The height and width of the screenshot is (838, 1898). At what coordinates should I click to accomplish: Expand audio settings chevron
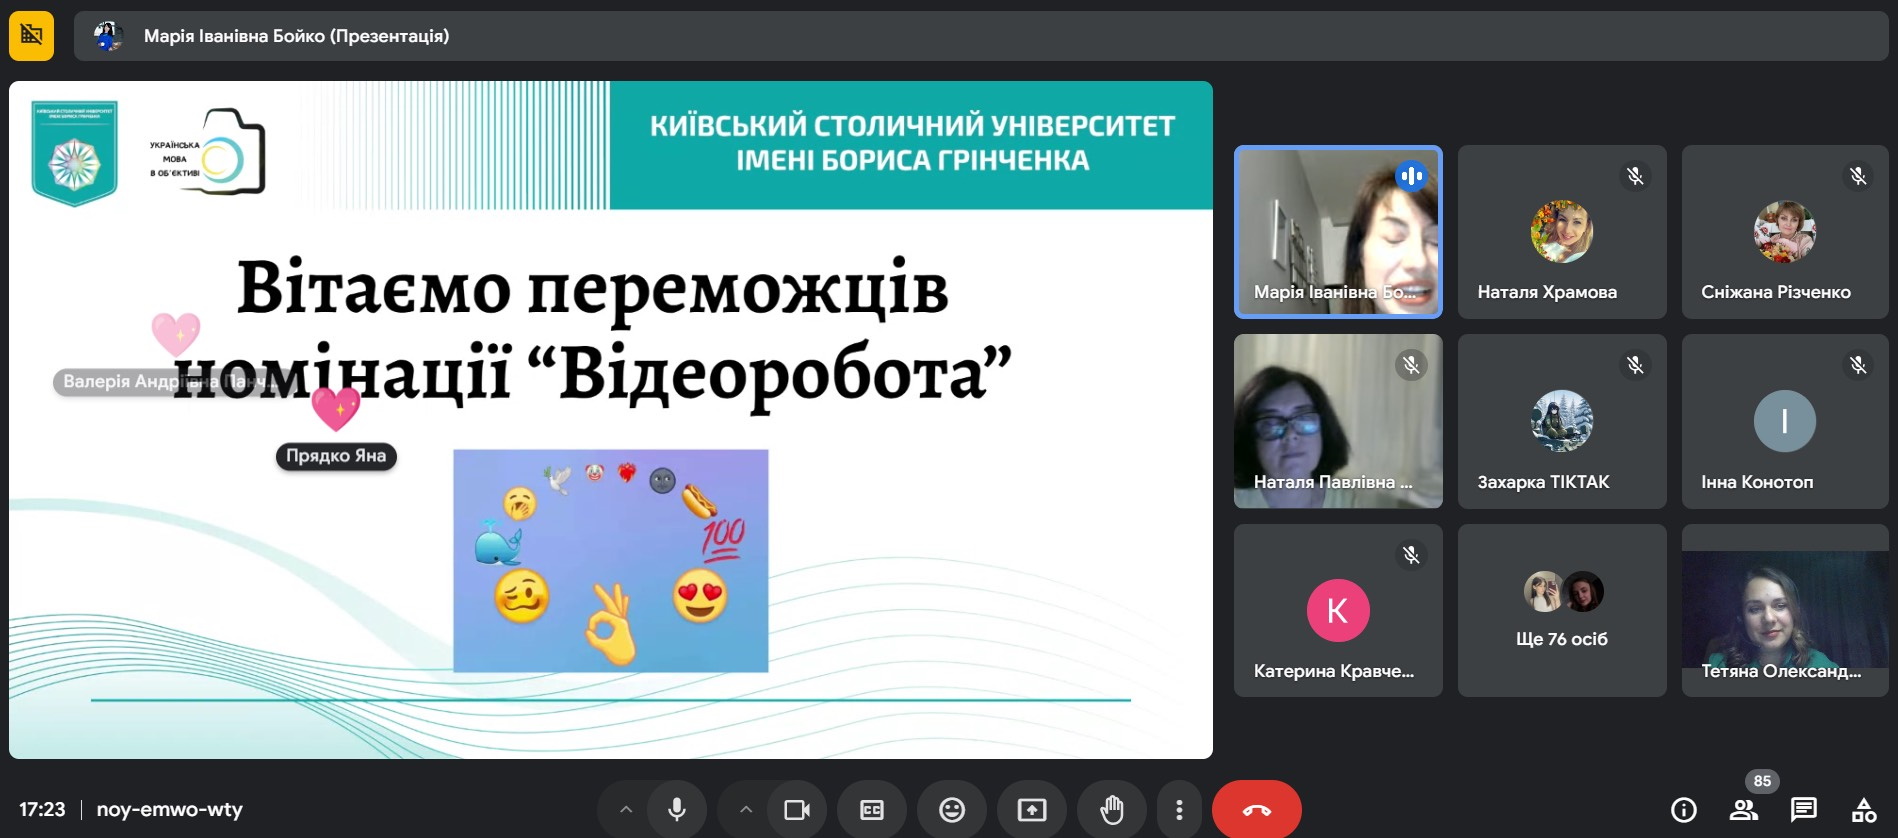coord(626,809)
